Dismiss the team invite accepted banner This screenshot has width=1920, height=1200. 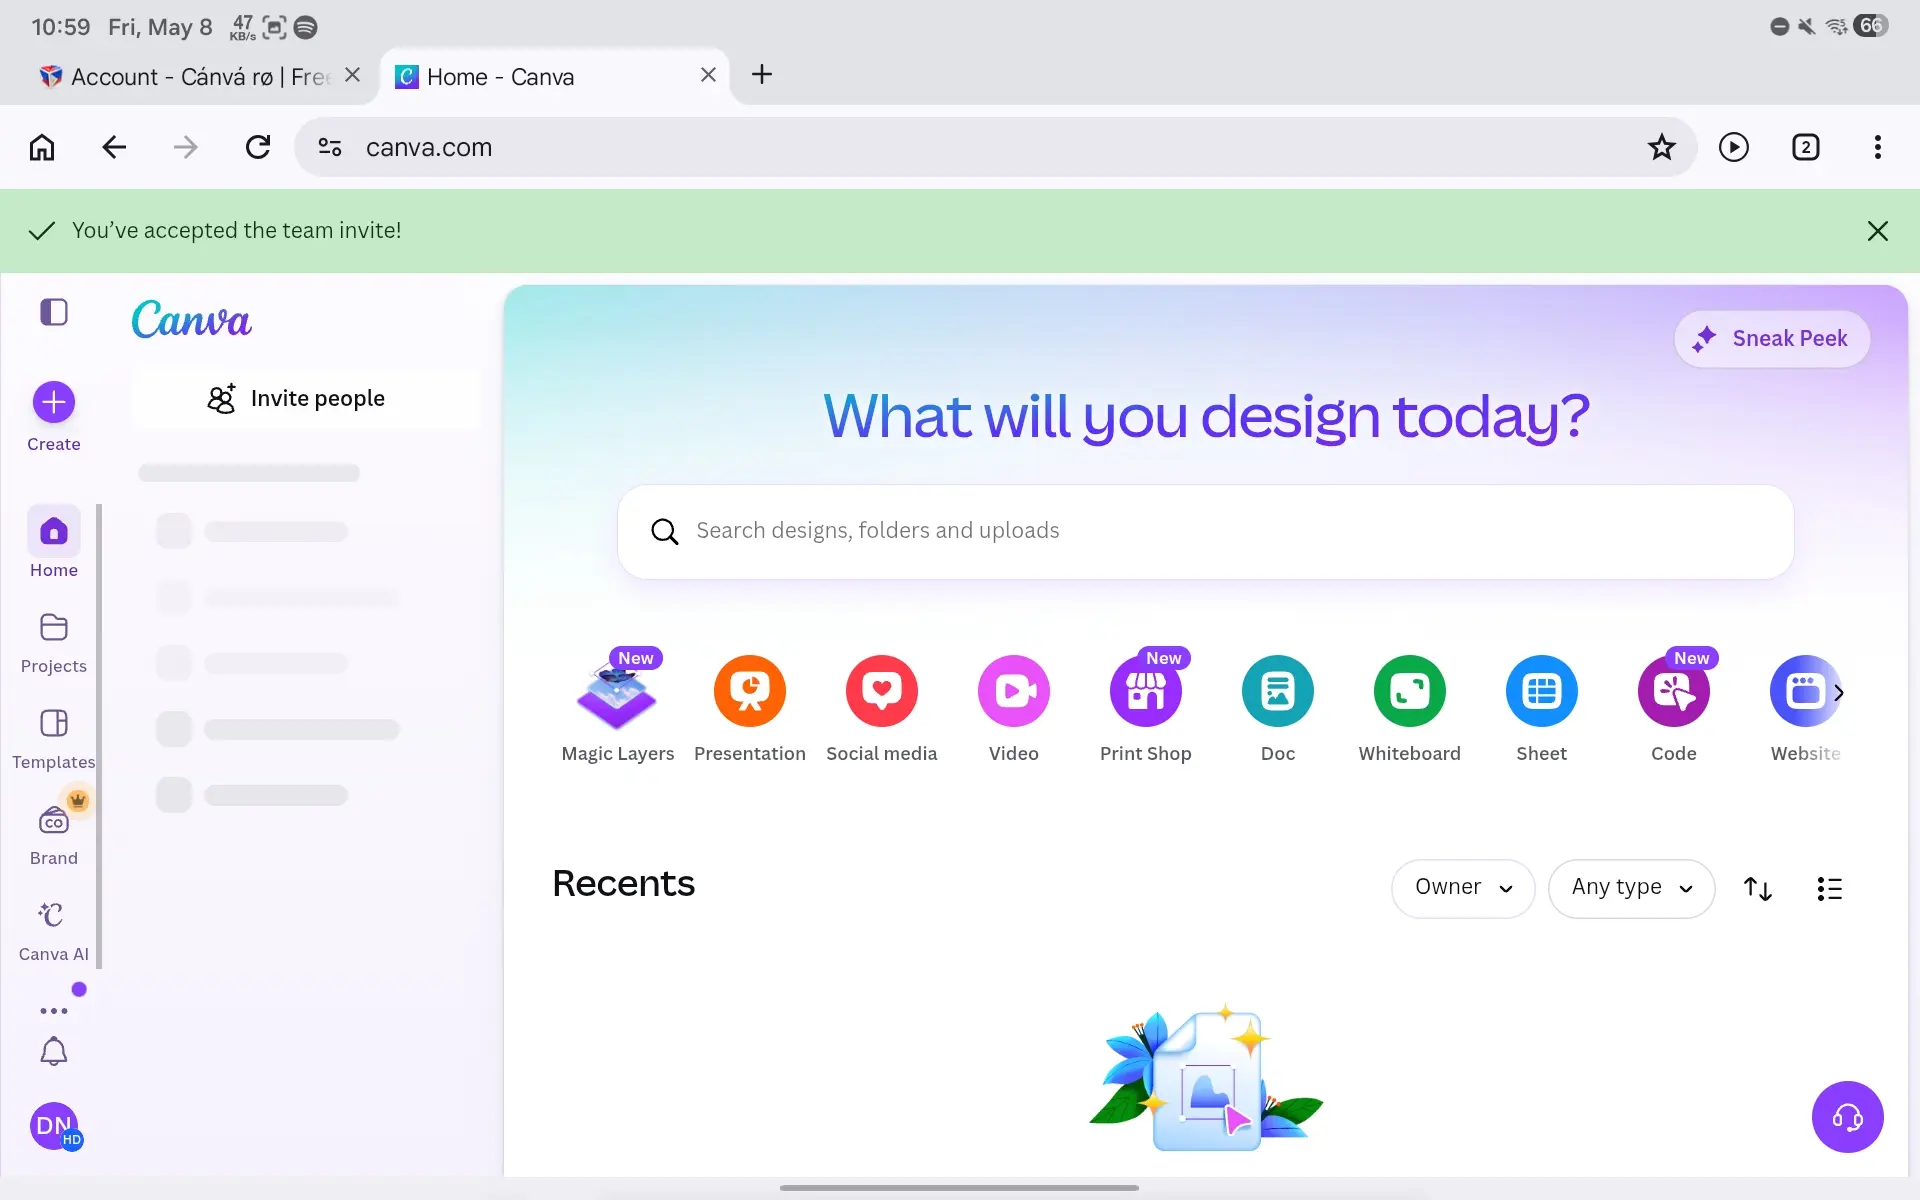1877,231
